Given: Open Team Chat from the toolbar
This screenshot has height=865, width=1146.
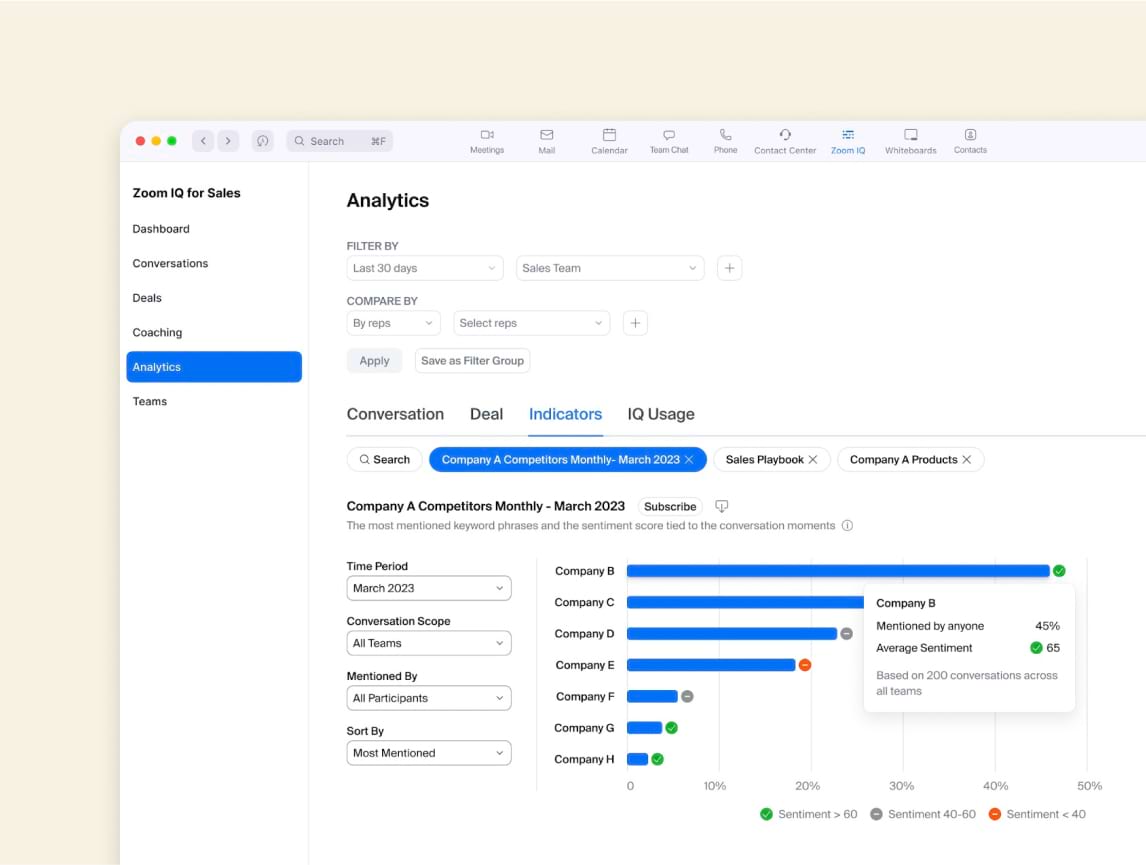Looking at the screenshot, I should point(668,140).
